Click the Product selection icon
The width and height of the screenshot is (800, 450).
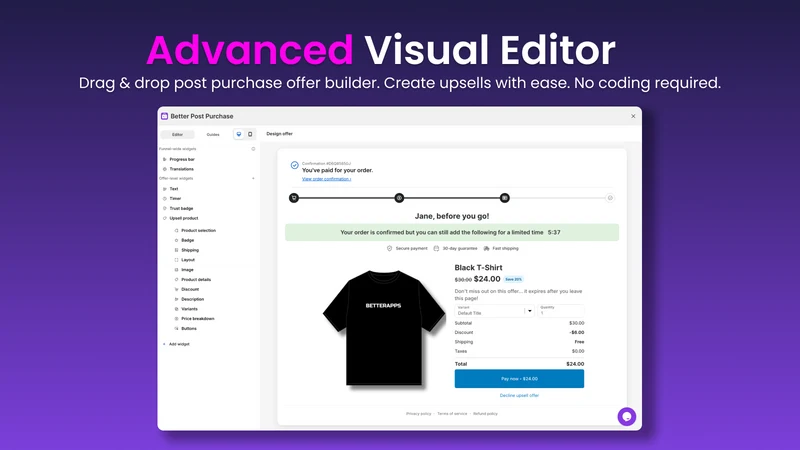(177, 231)
